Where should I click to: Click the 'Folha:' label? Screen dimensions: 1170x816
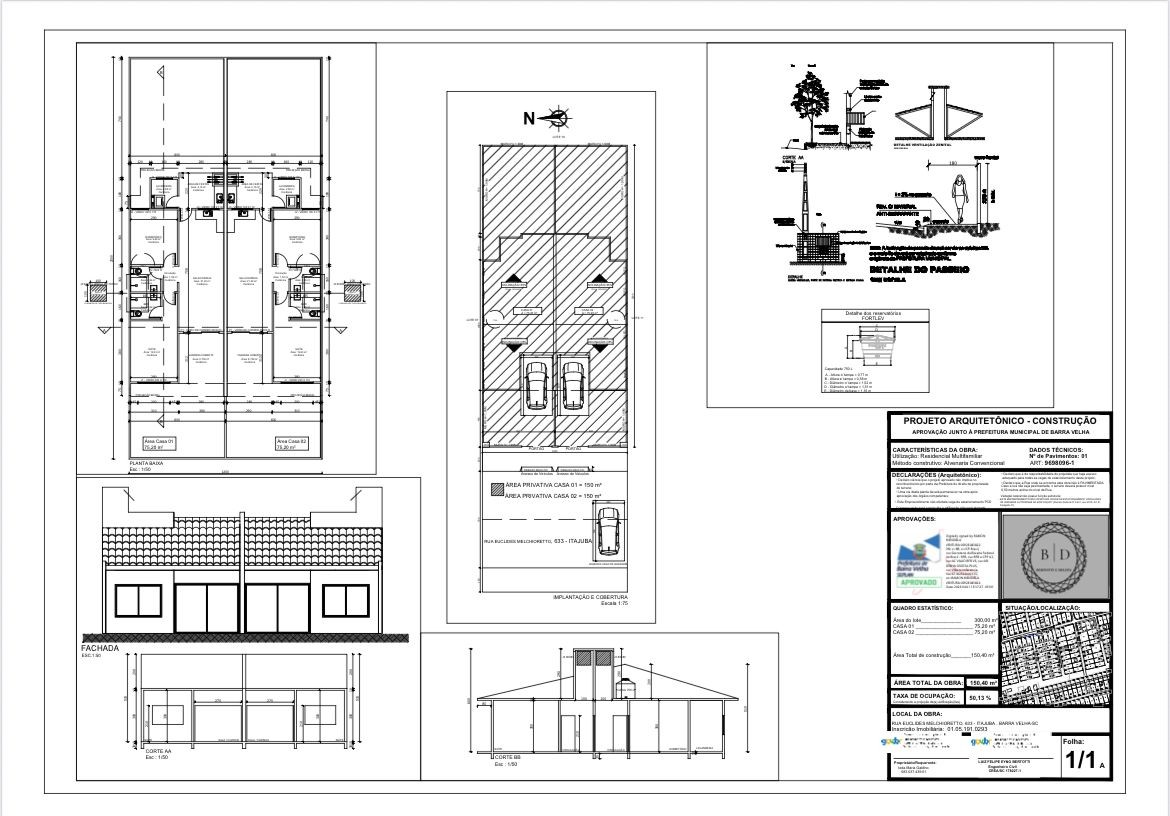point(1074,742)
